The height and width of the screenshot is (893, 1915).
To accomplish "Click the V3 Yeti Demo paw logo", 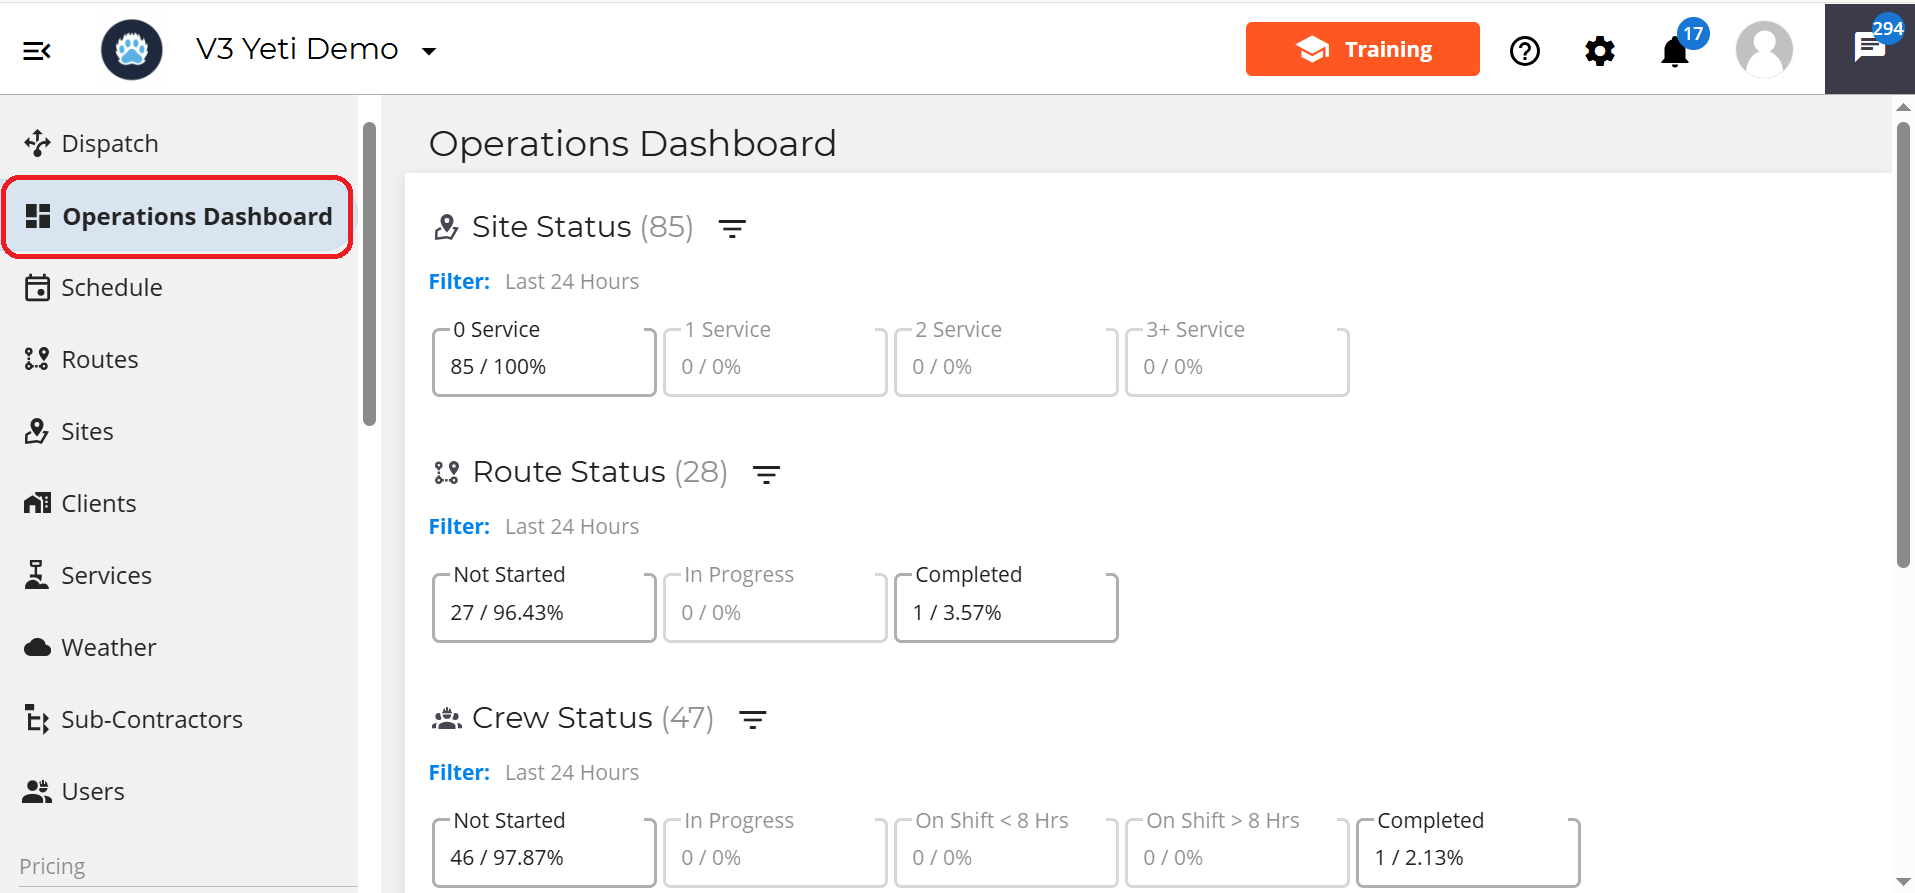I will [131, 49].
